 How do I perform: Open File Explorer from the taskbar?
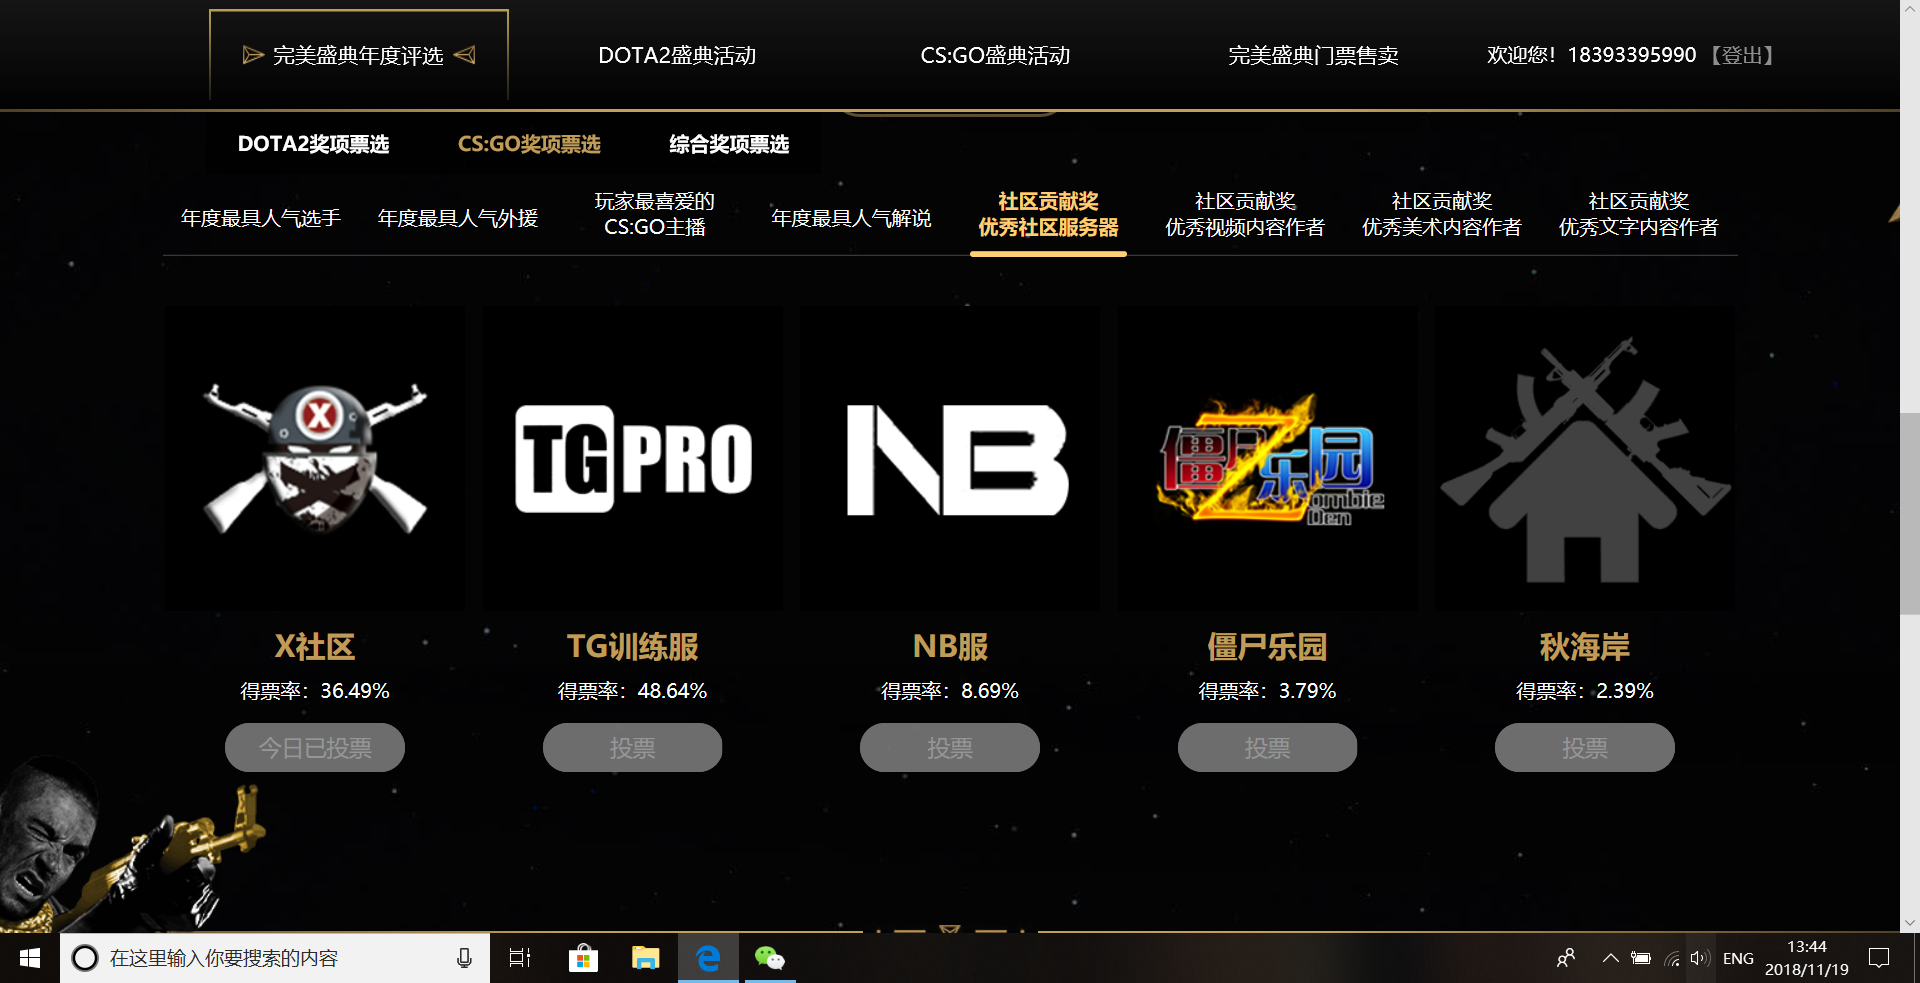point(645,958)
